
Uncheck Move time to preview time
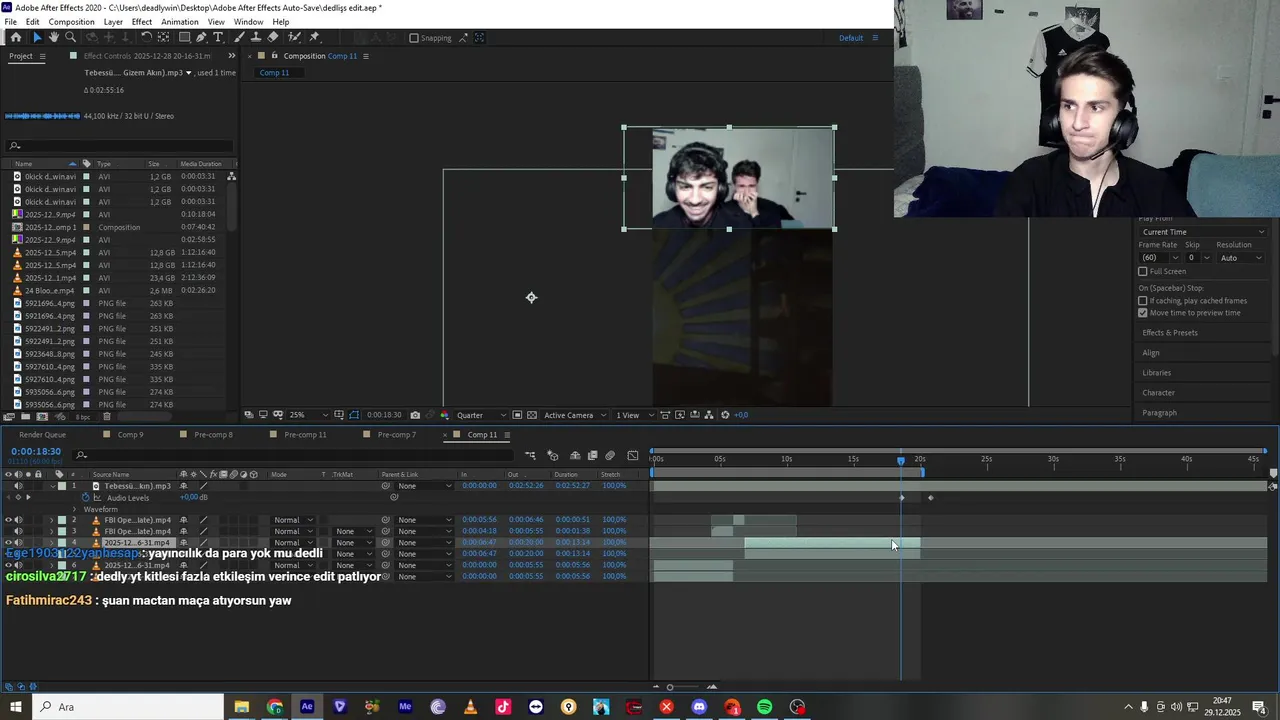click(1143, 313)
